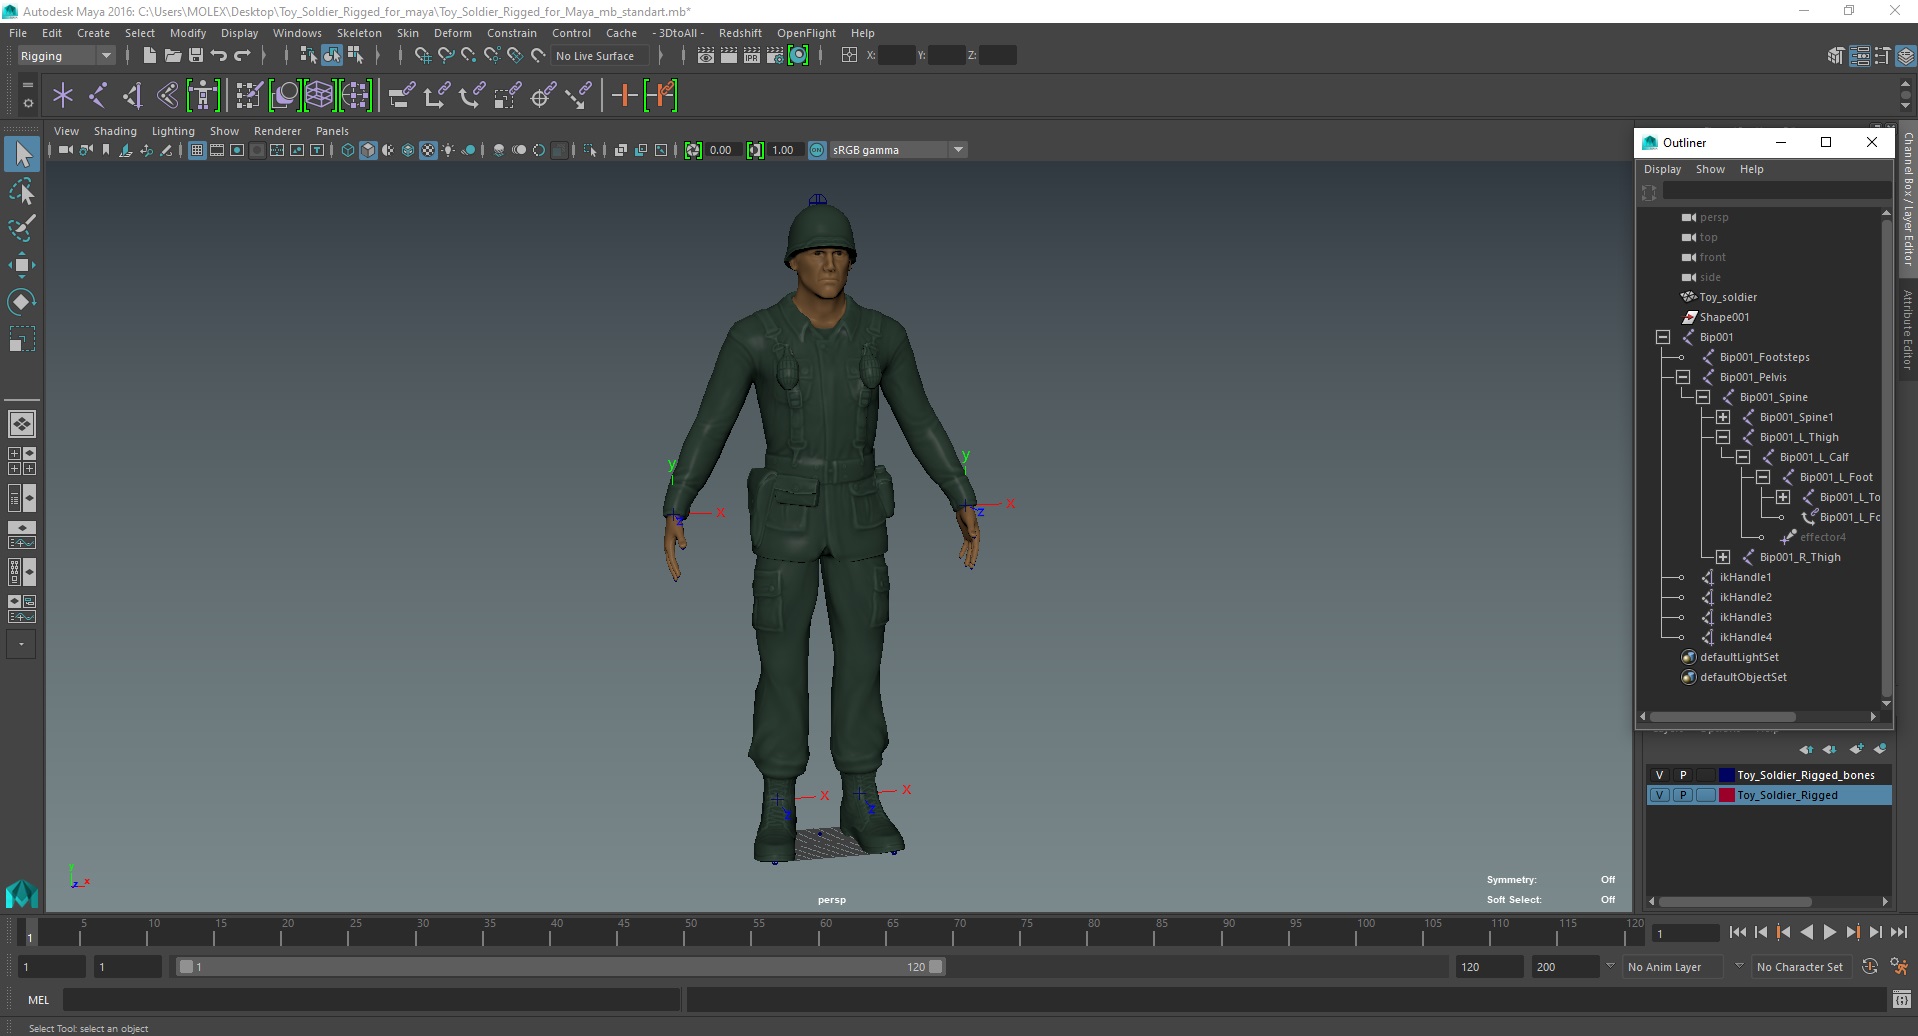
Task: Open the sRGB gamma view transform dropdown
Action: pos(897,150)
